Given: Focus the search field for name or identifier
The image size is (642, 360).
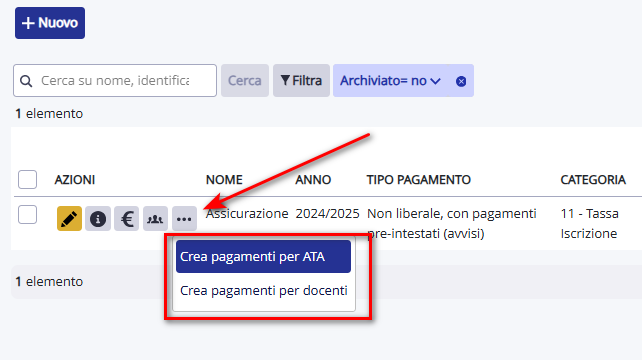Looking at the screenshot, I should point(115,80).
